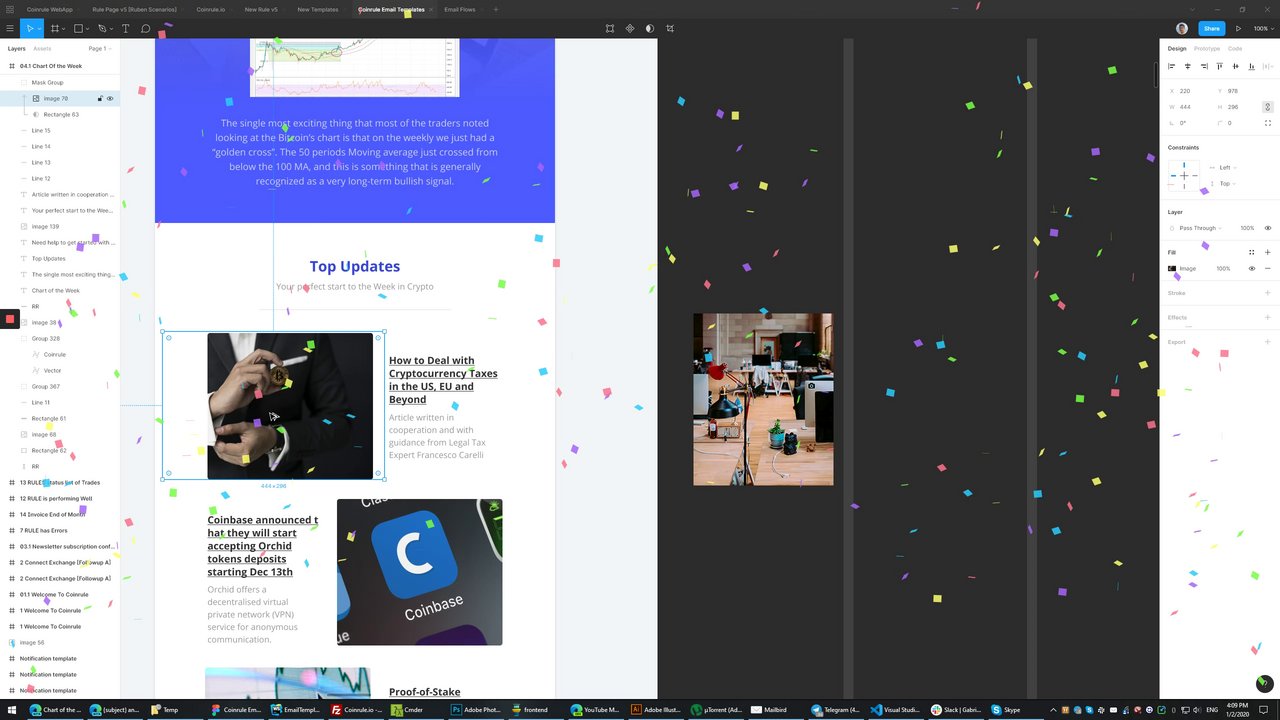This screenshot has width=1280, height=720.
Task: Open the fill Style grid icon
Action: coord(1251,252)
